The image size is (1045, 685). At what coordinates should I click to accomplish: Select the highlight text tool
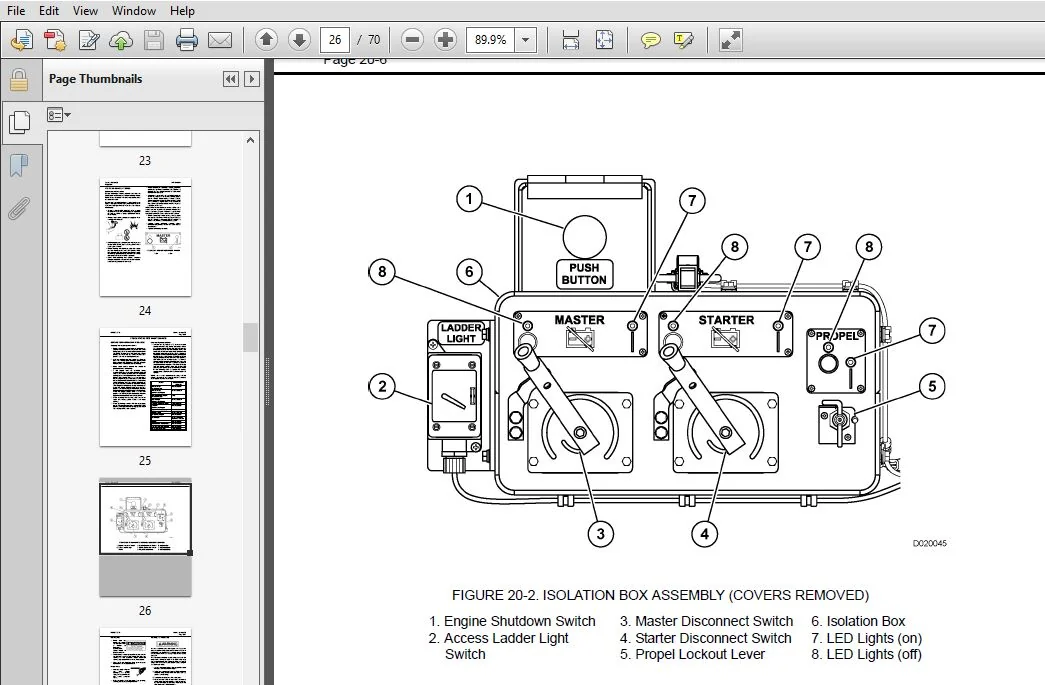684,40
